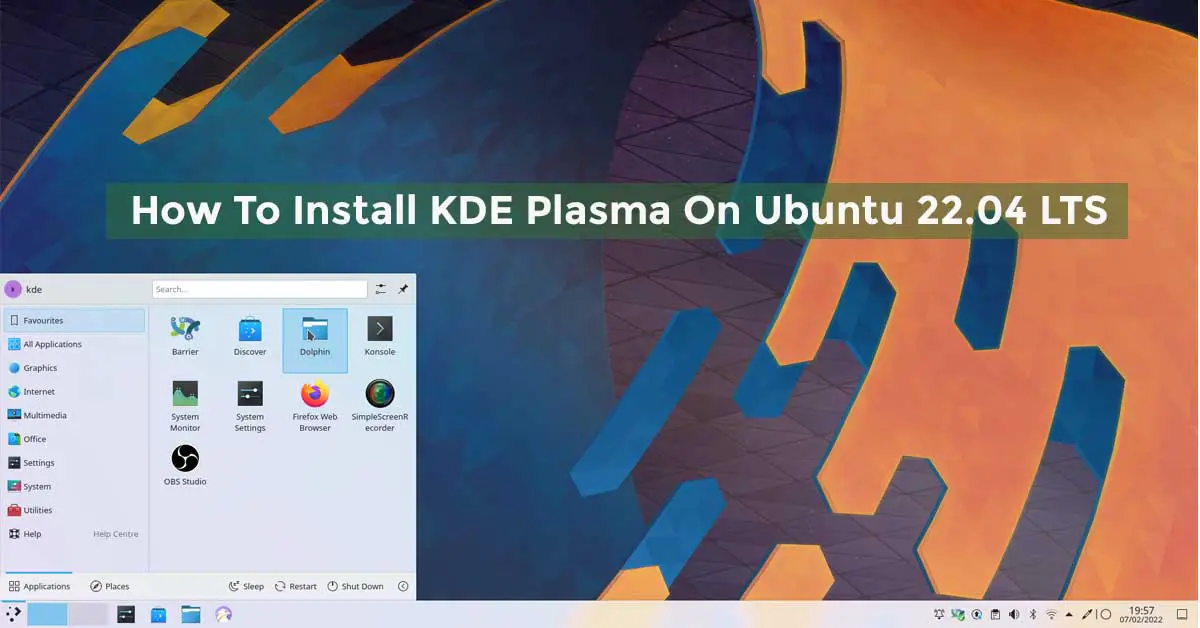This screenshot has height=628, width=1200.
Task: Pin the application launcher open
Action: (403, 289)
